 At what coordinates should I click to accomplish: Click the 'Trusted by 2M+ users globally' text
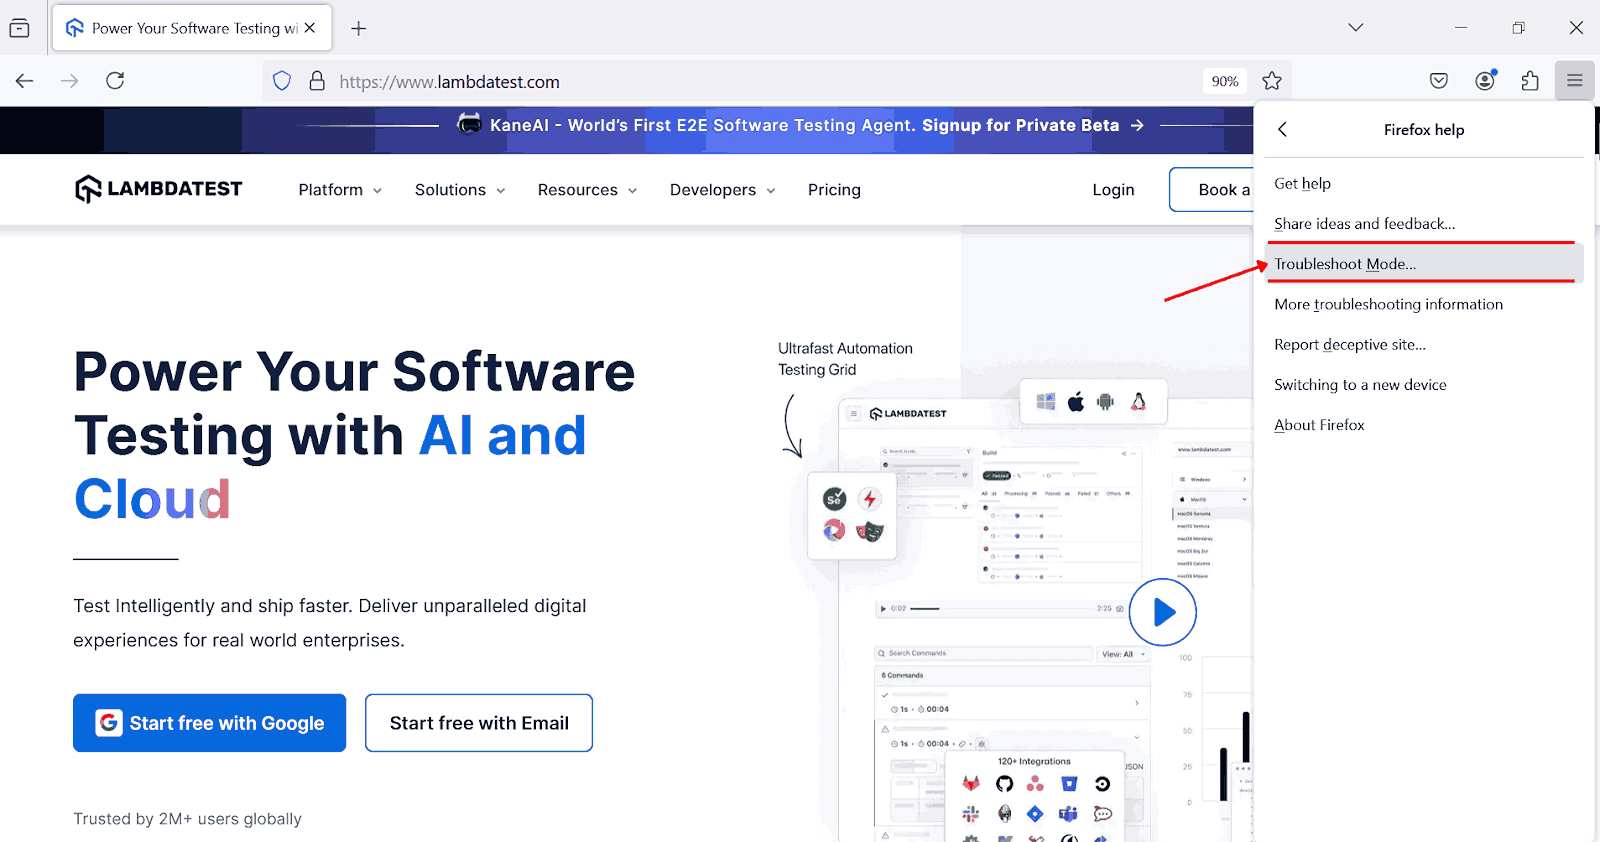(x=187, y=819)
